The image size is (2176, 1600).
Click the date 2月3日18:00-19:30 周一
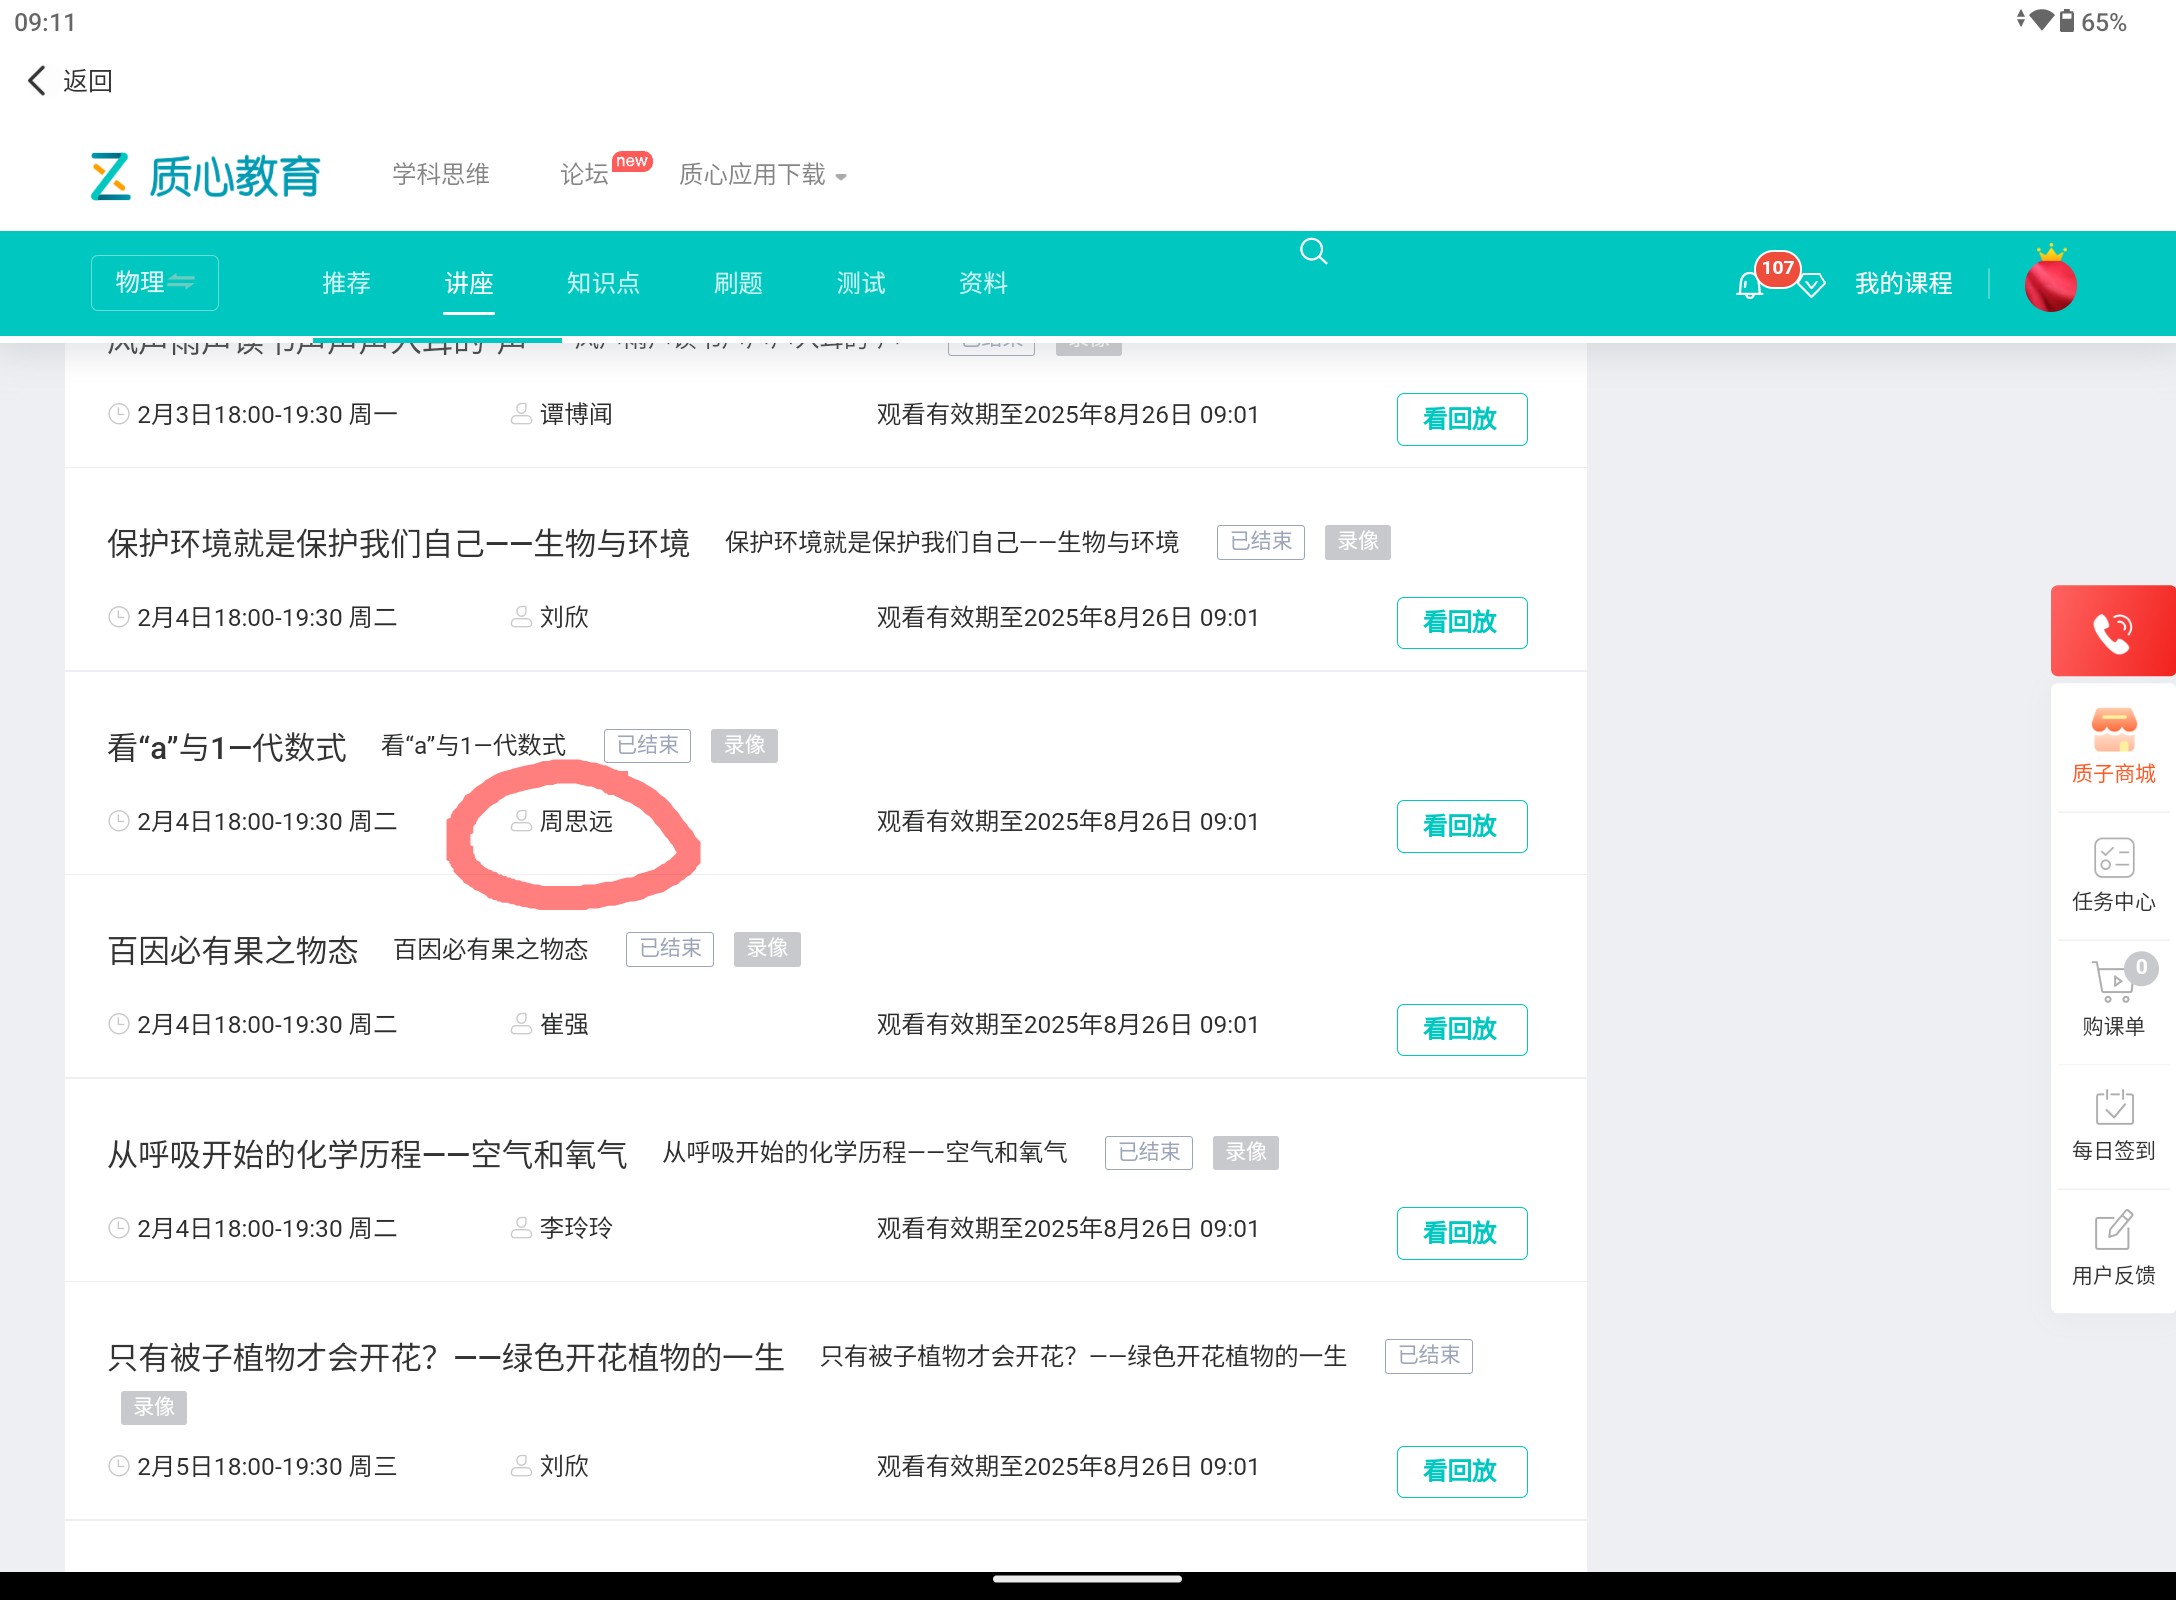(x=266, y=414)
